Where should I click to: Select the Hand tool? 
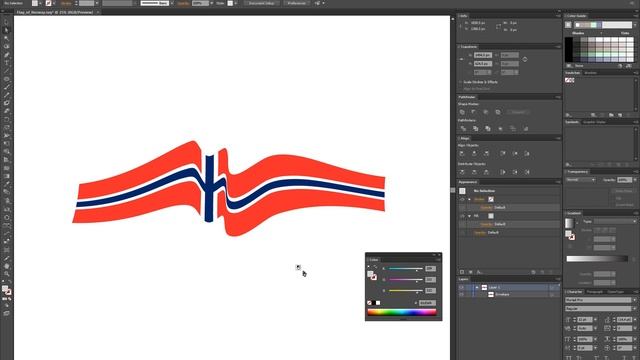6,266
